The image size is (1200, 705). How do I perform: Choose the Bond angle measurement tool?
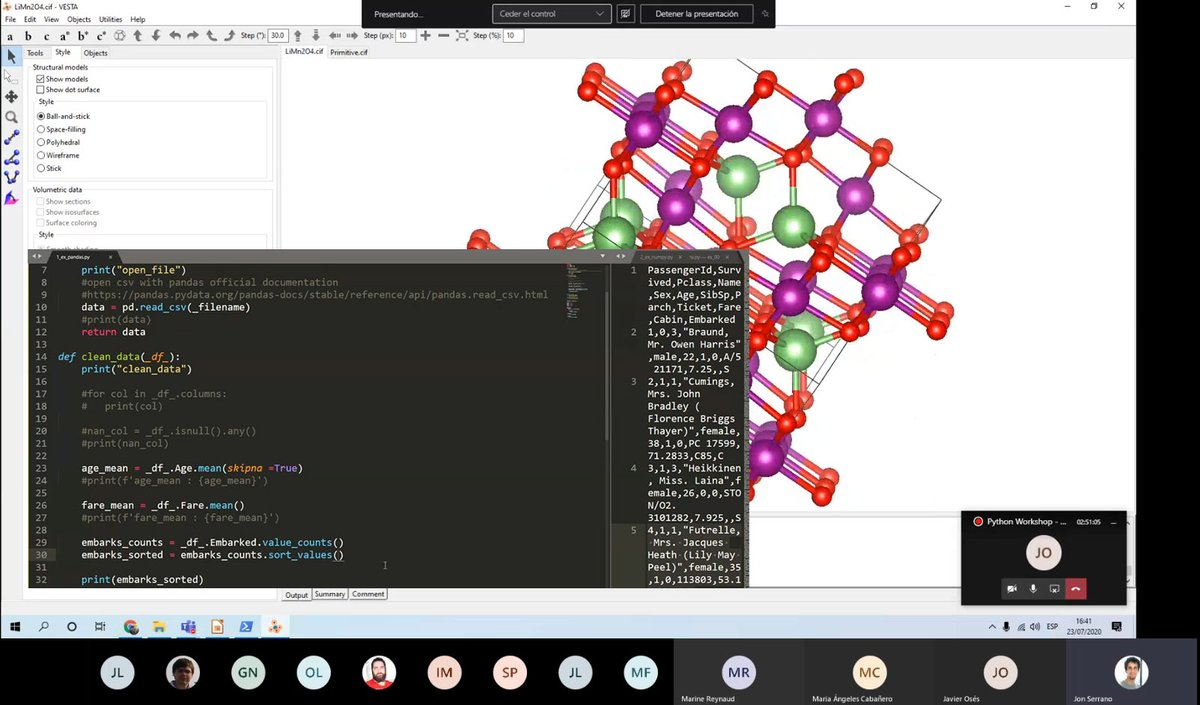pos(12,157)
